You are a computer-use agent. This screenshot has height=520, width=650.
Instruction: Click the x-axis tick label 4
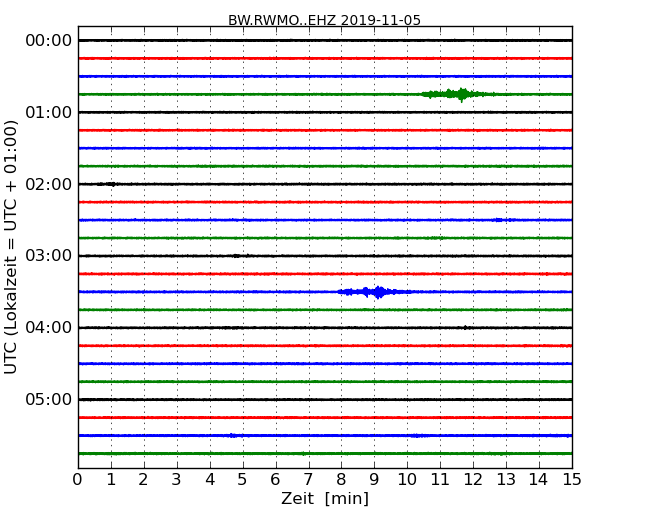[210, 479]
